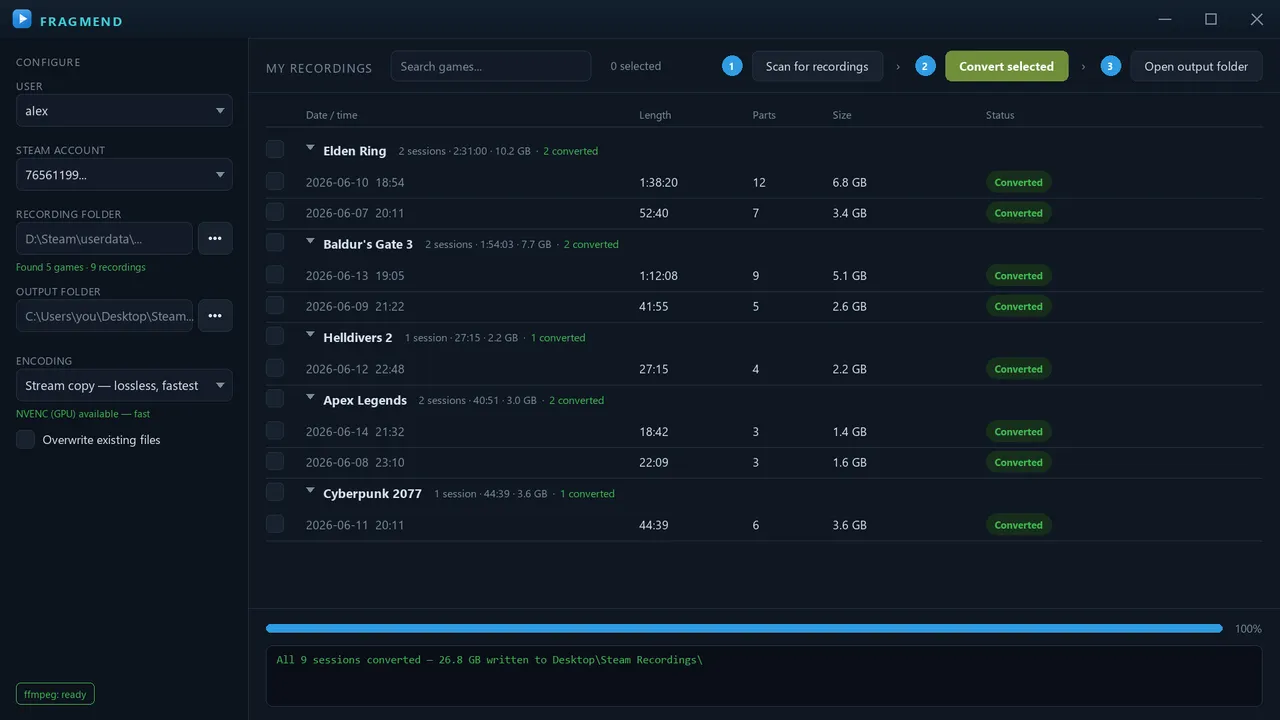Check the Helldivers 2 group checkbox
Image resolution: width=1280 pixels, height=720 pixels.
click(275, 335)
